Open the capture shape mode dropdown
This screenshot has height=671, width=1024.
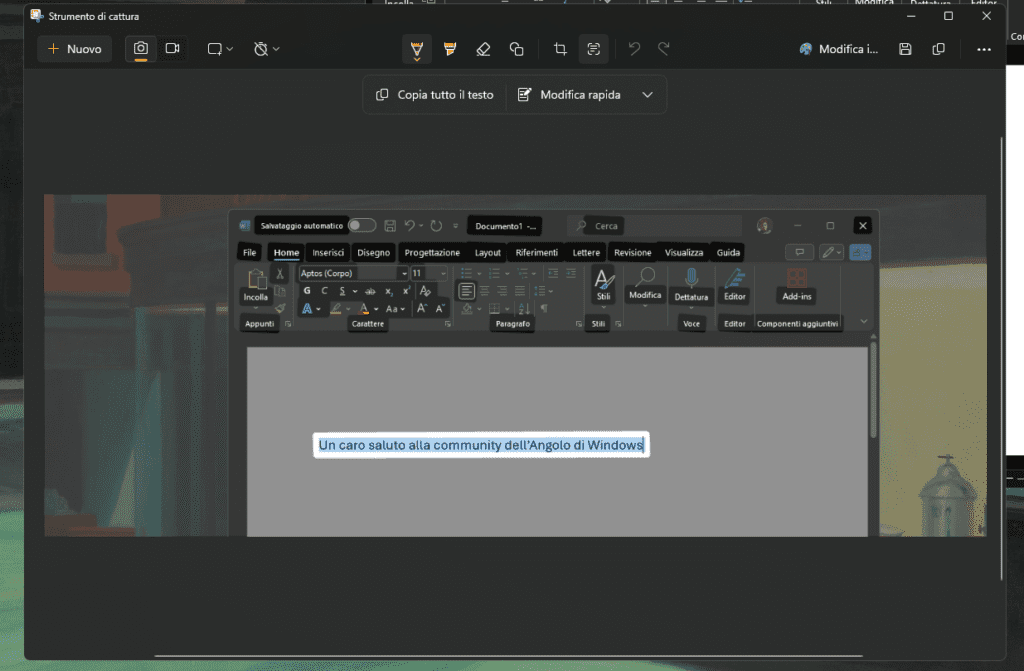coord(220,49)
